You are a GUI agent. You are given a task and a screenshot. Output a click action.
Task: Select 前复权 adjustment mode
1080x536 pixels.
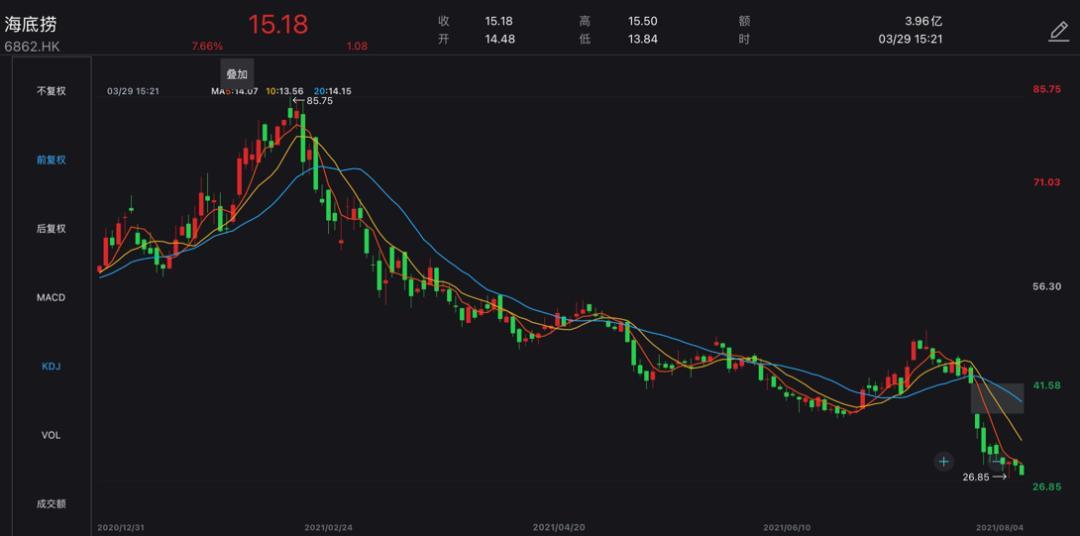[x=51, y=160]
